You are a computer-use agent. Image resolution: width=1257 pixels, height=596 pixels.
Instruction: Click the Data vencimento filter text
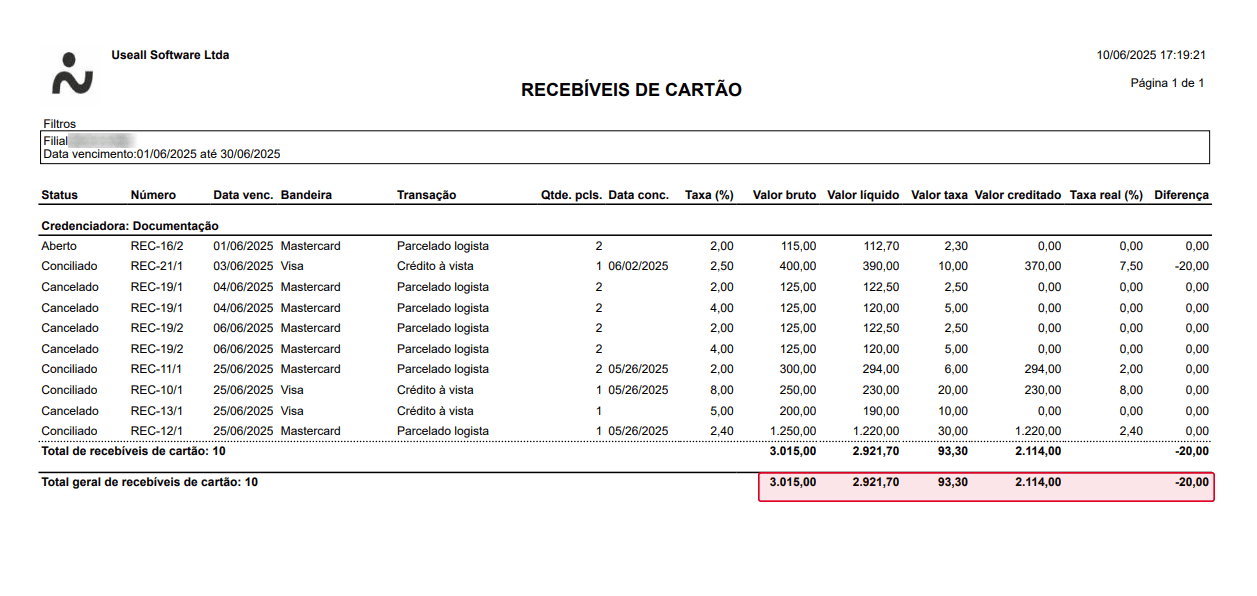161,154
